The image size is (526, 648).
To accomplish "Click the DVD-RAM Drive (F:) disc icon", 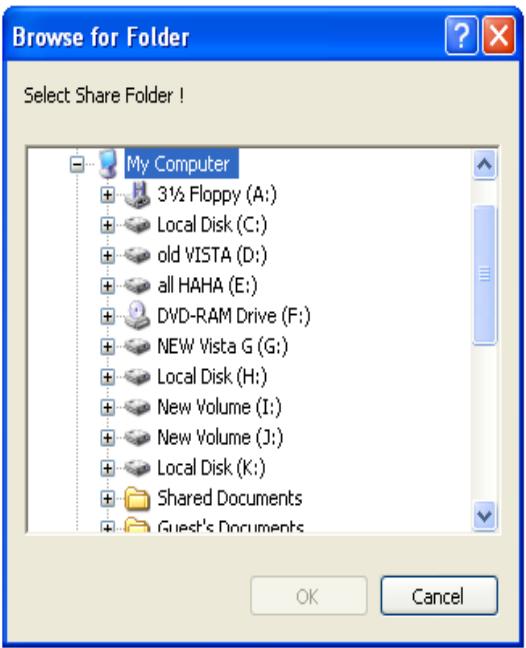I will click(x=137, y=315).
